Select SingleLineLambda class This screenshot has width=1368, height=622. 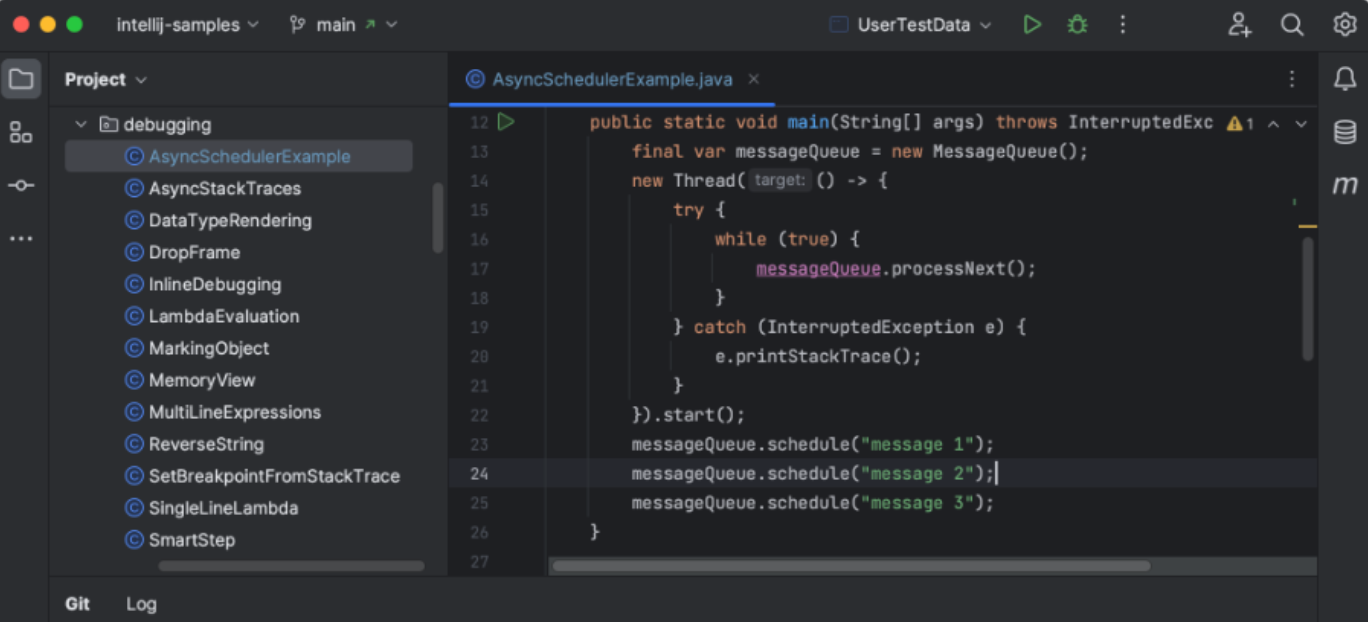[x=223, y=508]
